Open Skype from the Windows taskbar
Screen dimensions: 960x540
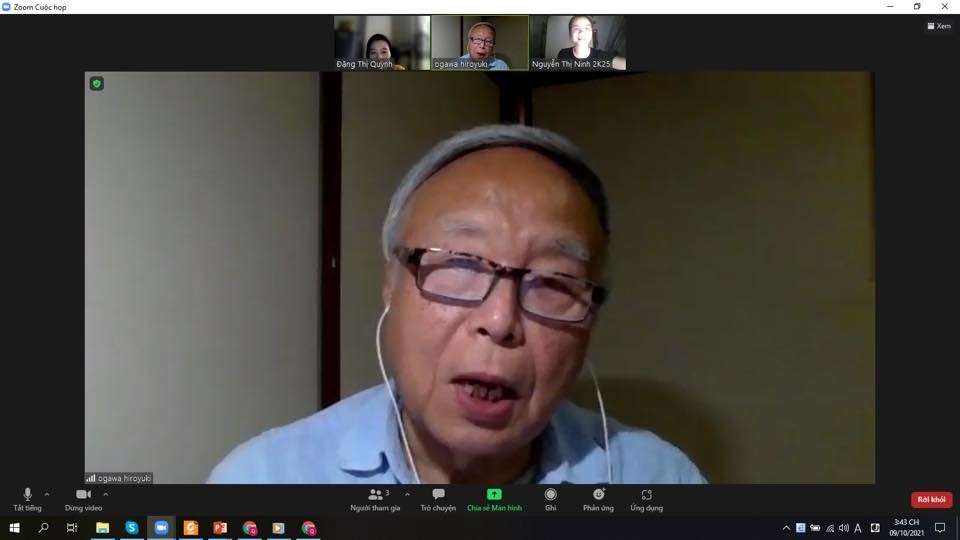tap(132, 528)
